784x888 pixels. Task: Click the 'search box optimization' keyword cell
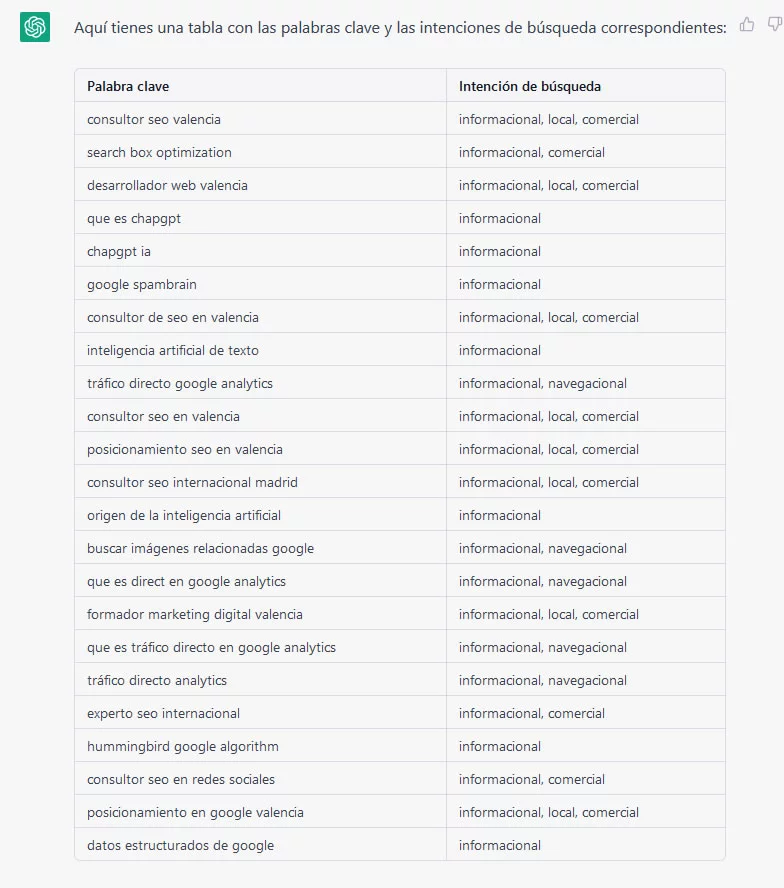261,152
